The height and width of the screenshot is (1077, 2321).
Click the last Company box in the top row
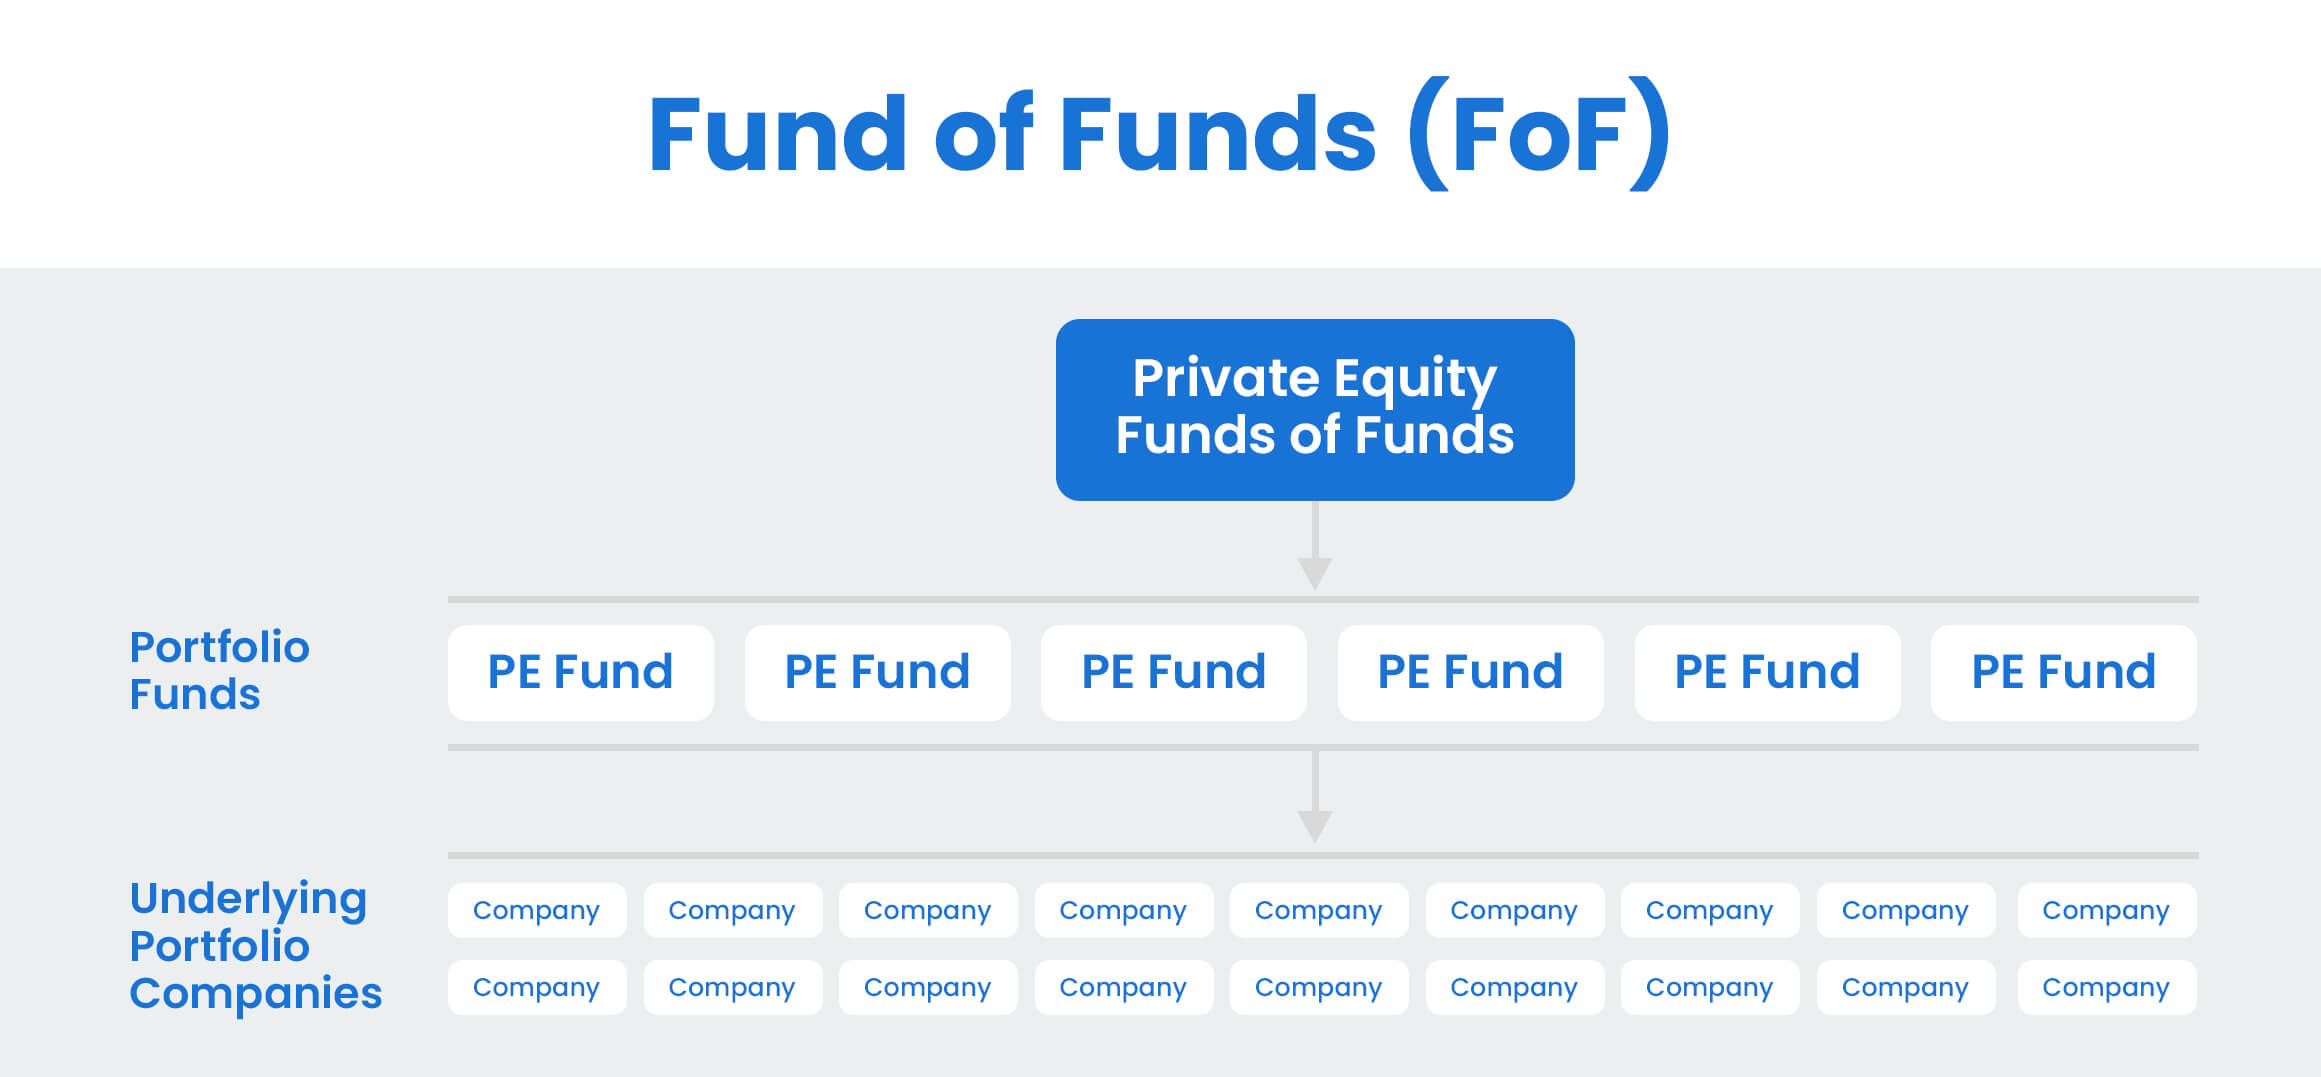pos(2106,910)
